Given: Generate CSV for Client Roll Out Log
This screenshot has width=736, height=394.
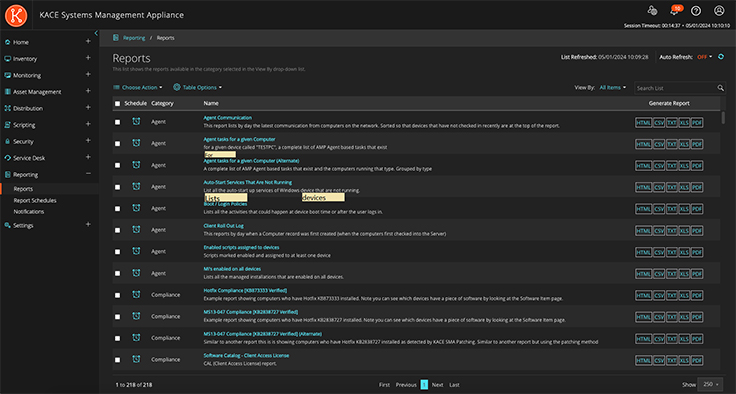Looking at the screenshot, I should pyautogui.click(x=659, y=231).
